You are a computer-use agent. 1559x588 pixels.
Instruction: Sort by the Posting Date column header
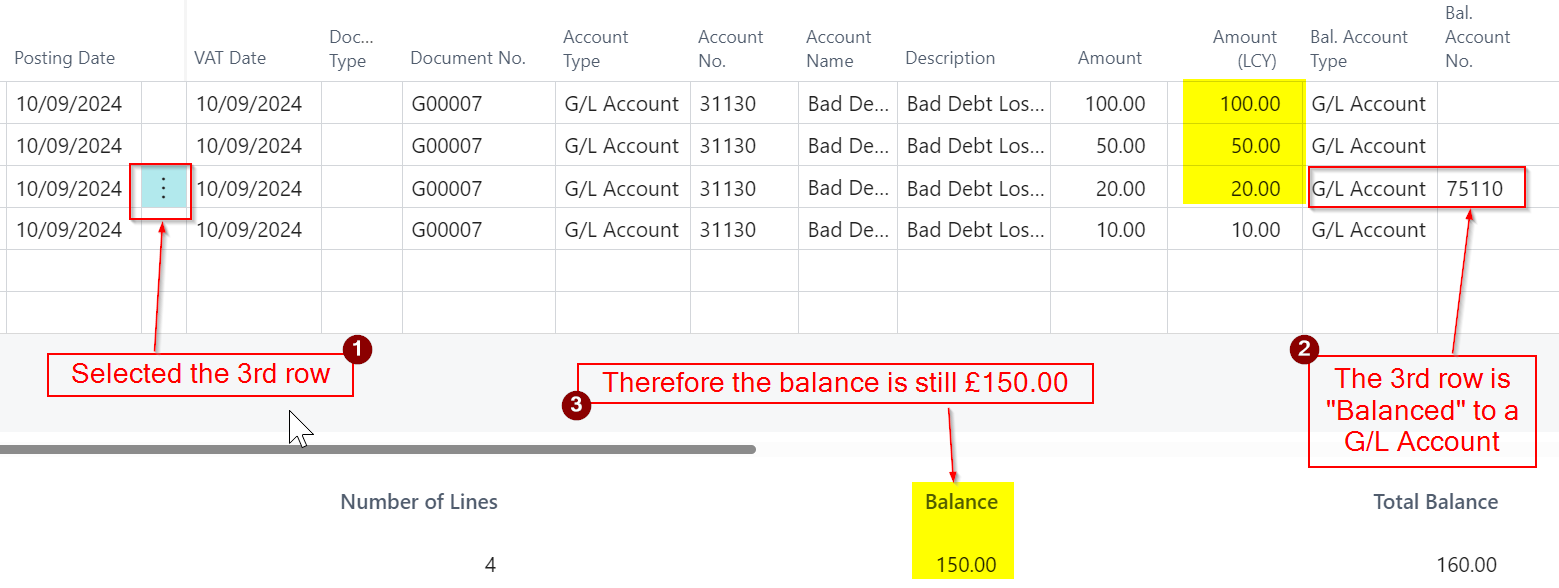point(65,58)
